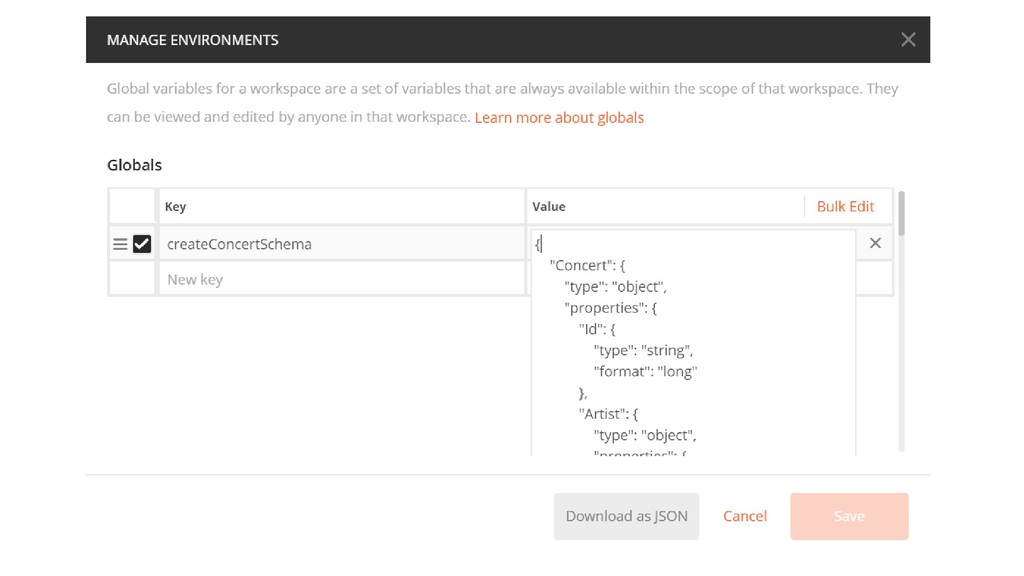Click the Download as JSON button

626,517
